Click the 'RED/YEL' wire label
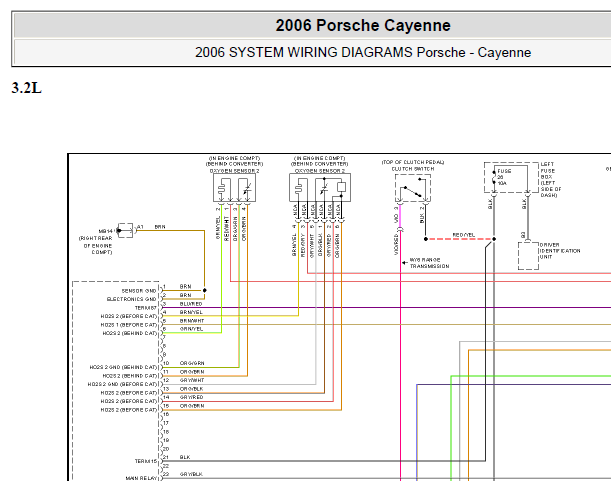 tap(464, 235)
